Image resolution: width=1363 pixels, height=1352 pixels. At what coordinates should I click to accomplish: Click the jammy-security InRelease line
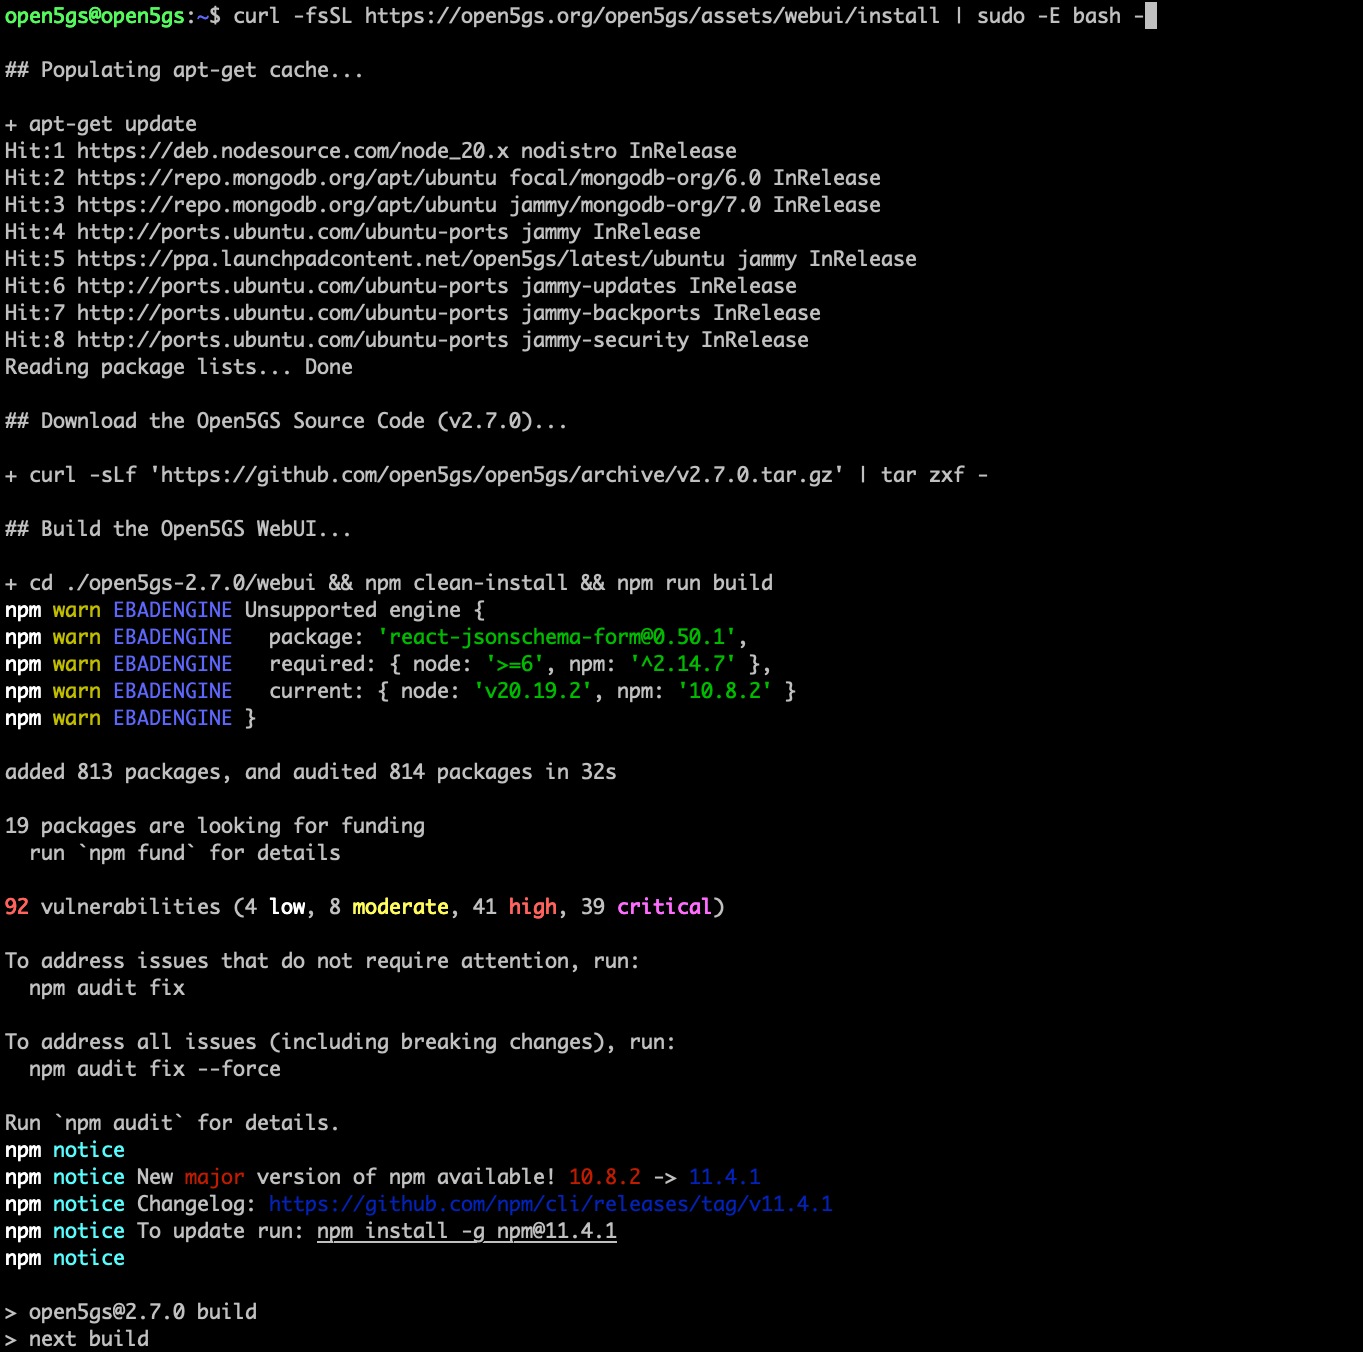coord(407,340)
